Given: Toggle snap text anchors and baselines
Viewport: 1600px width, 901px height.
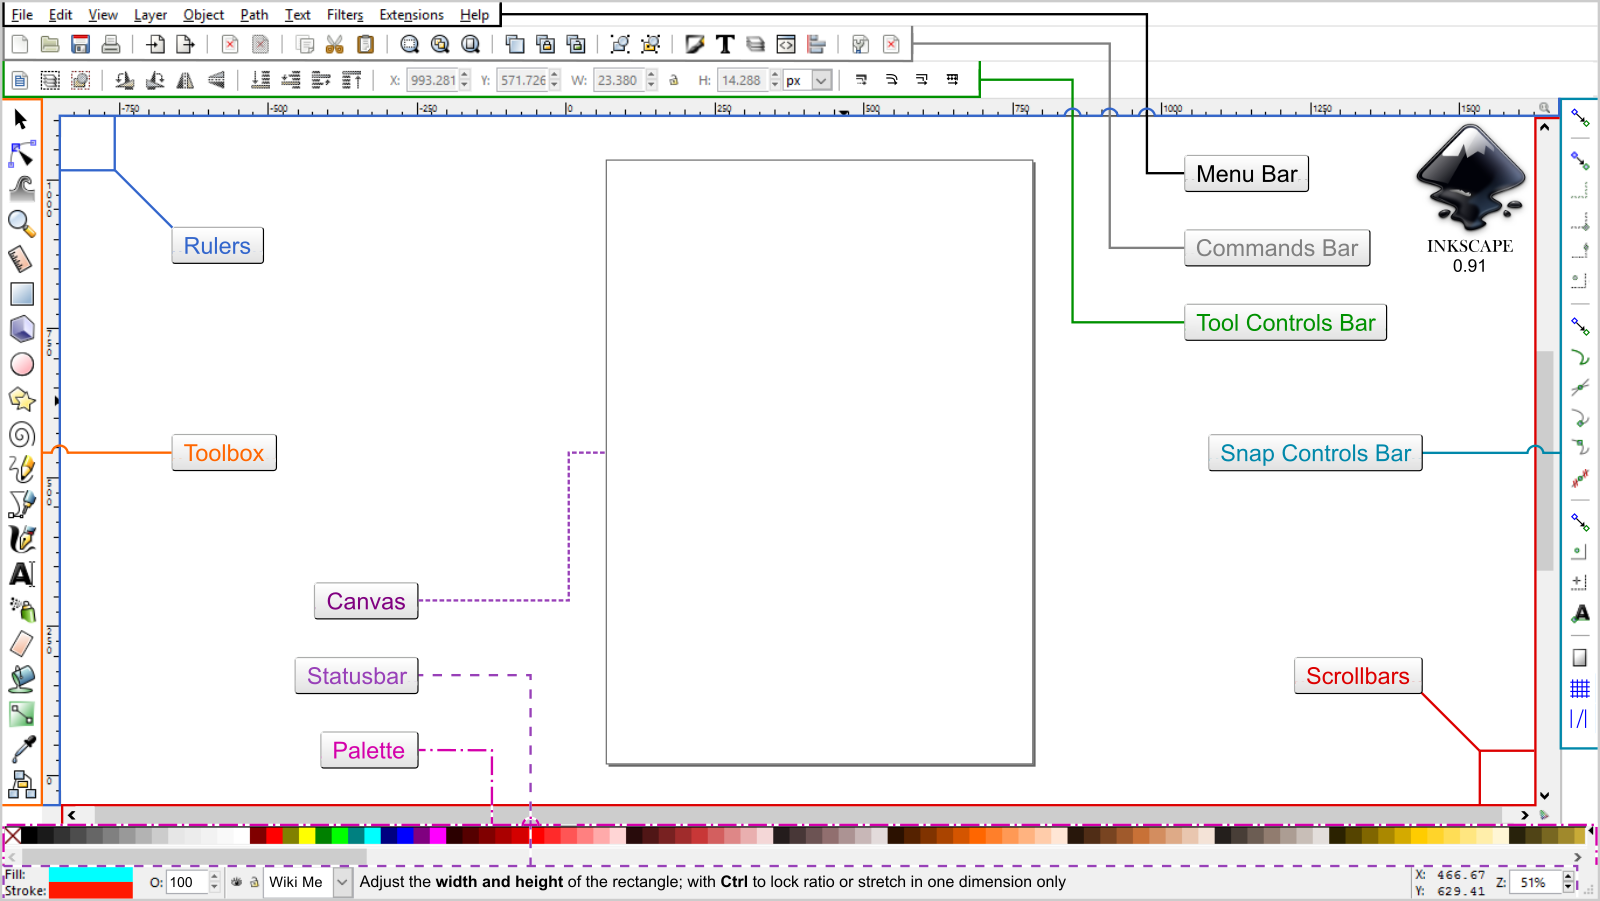Looking at the screenshot, I should (x=1580, y=613).
